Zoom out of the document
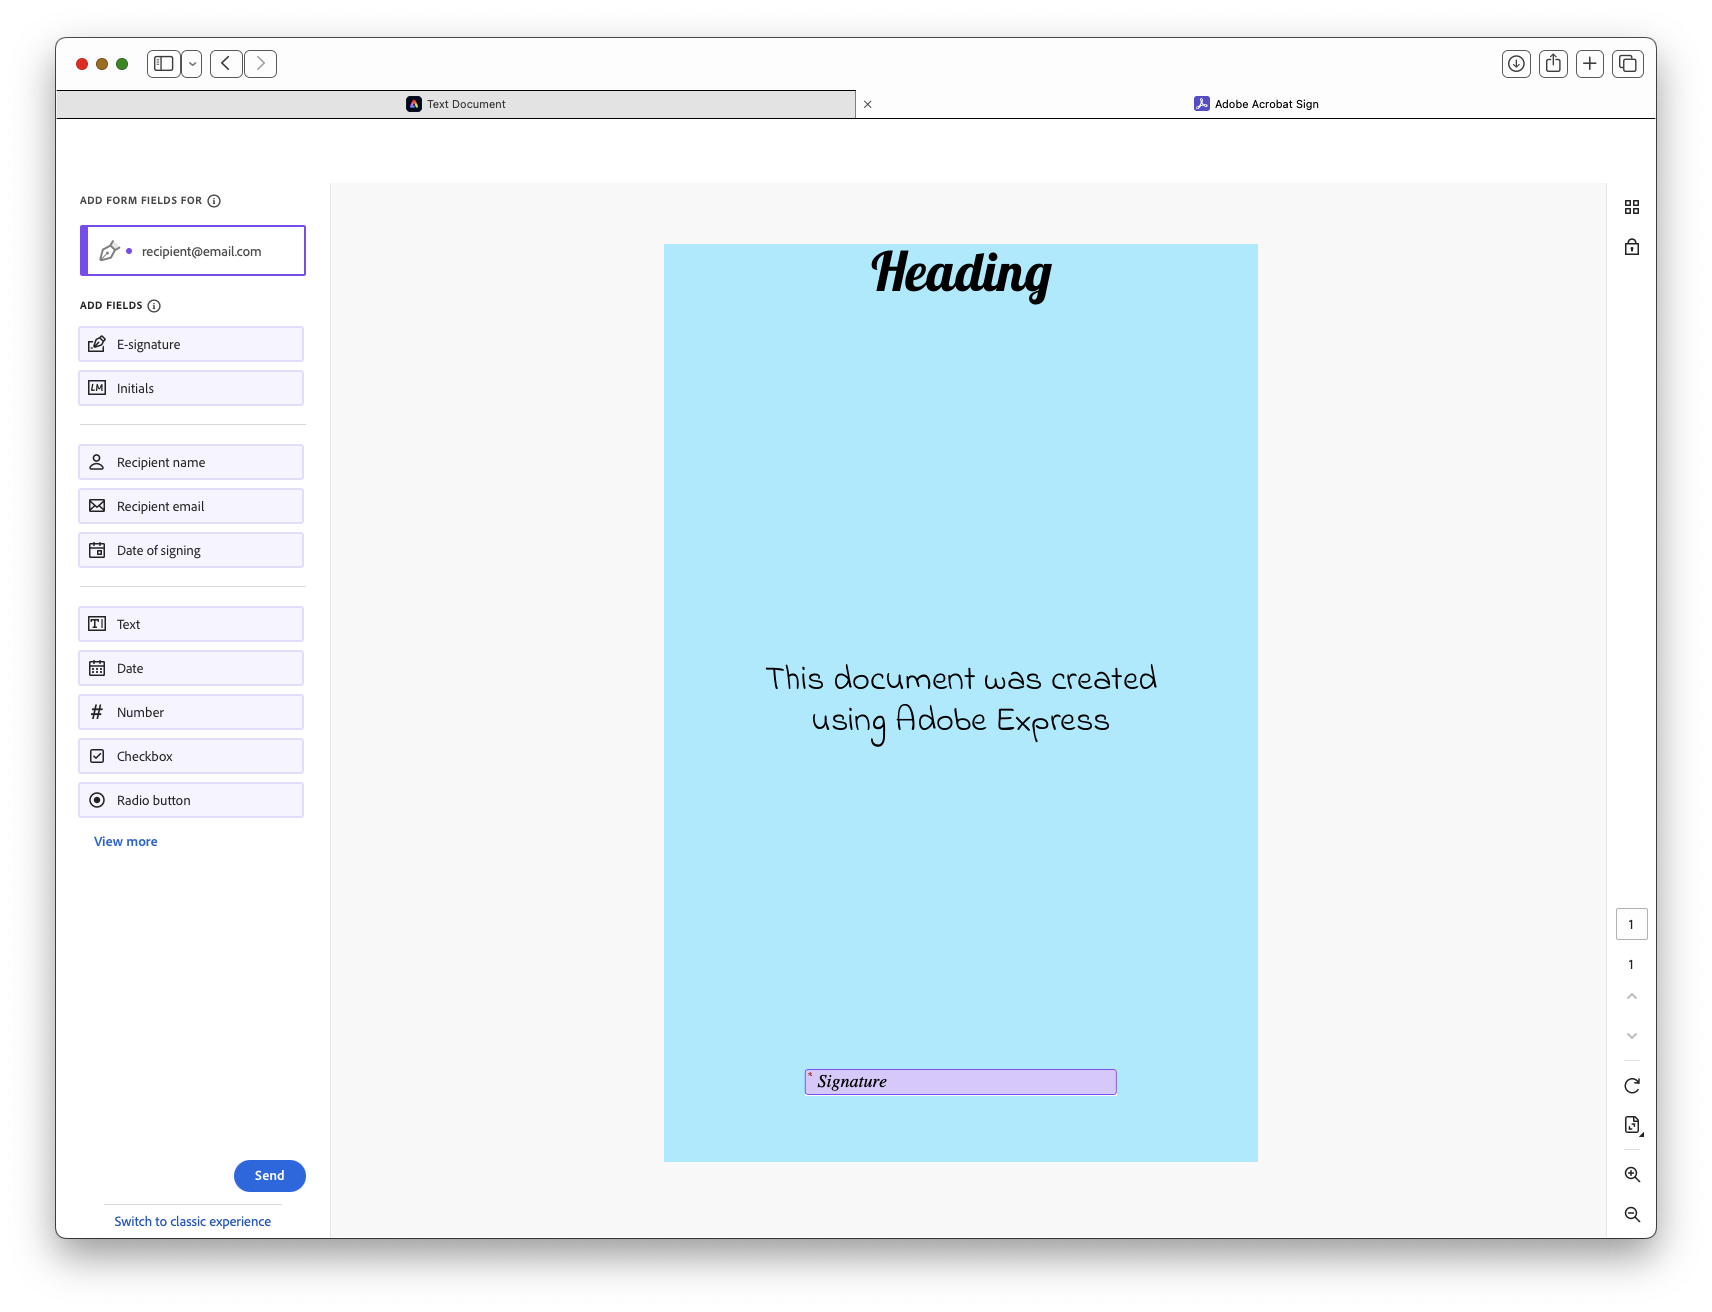This screenshot has width=1712, height=1312. pos(1632,1215)
